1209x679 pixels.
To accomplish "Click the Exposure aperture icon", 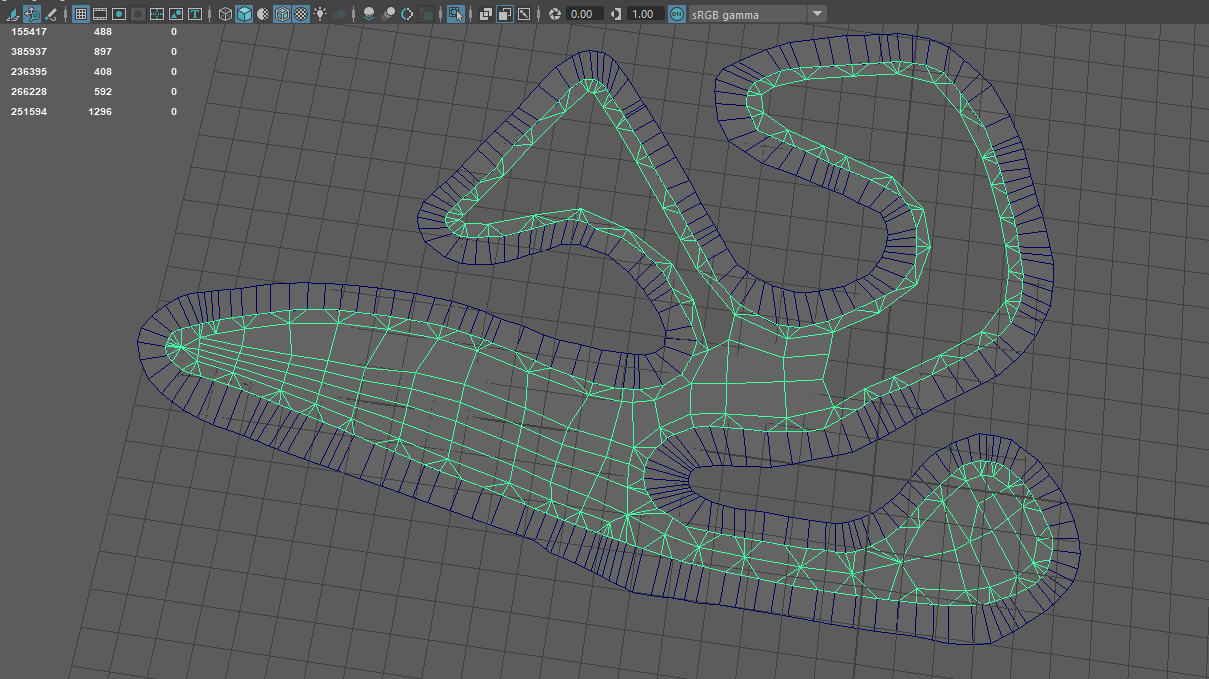I will coord(555,14).
